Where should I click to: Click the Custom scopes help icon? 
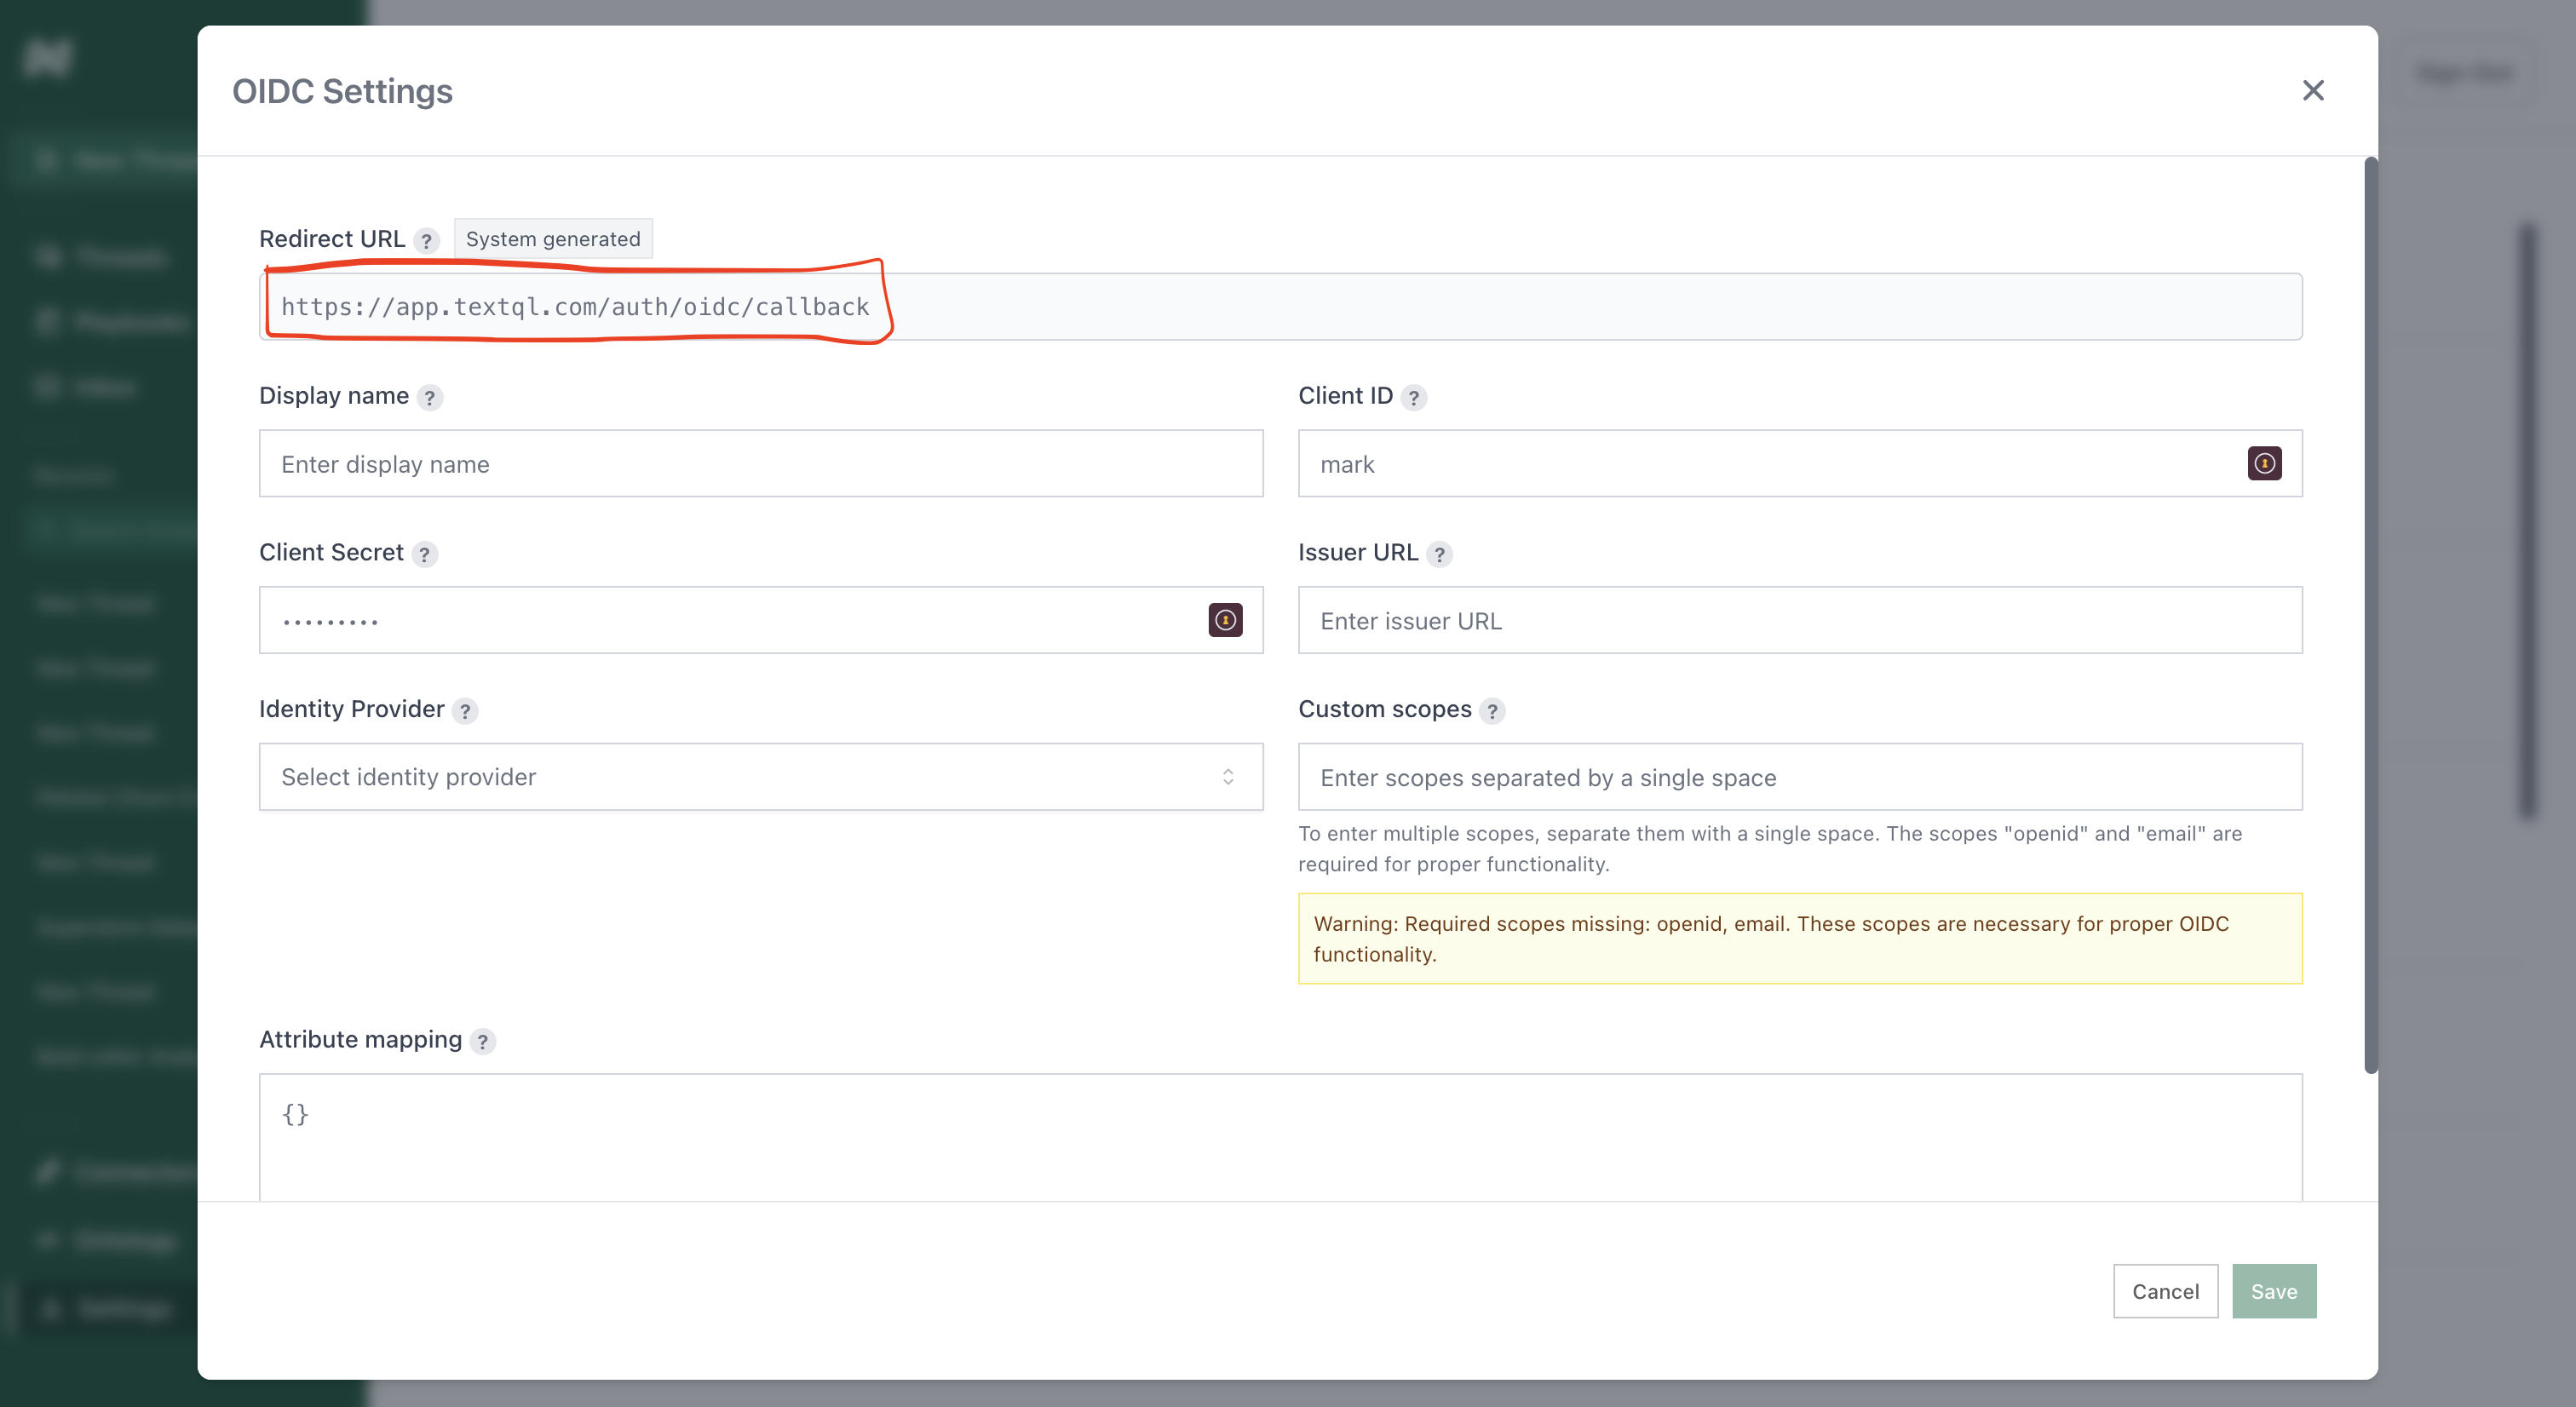click(1492, 711)
